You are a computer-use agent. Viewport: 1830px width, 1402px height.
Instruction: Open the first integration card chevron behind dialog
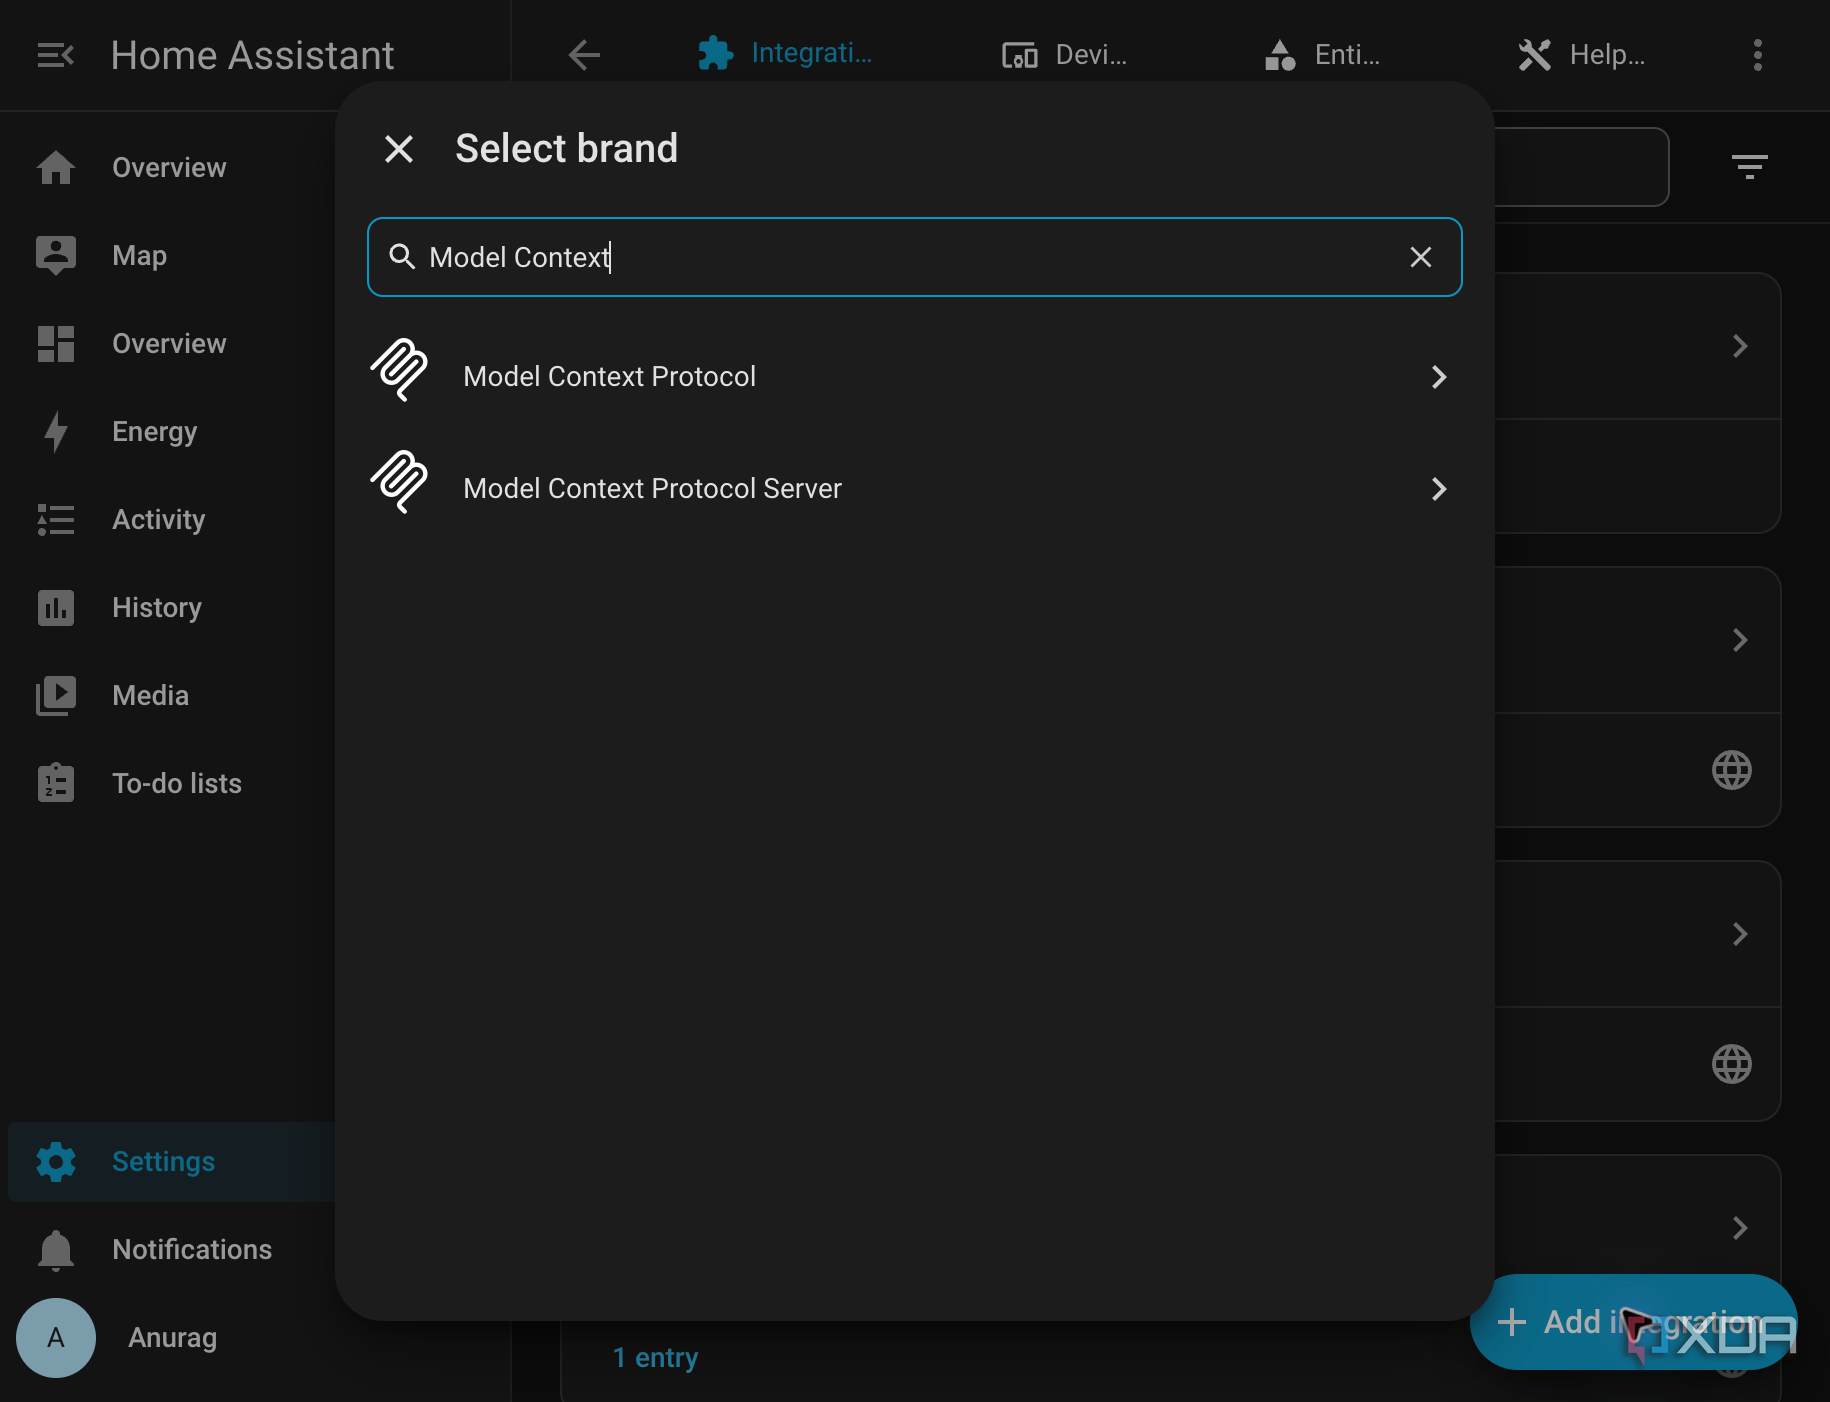[1740, 346]
